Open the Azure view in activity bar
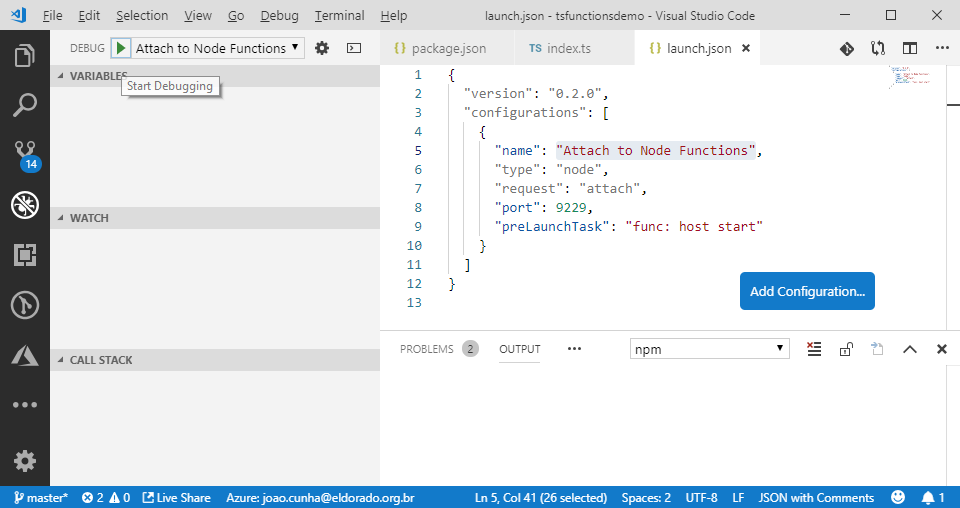 [x=24, y=355]
